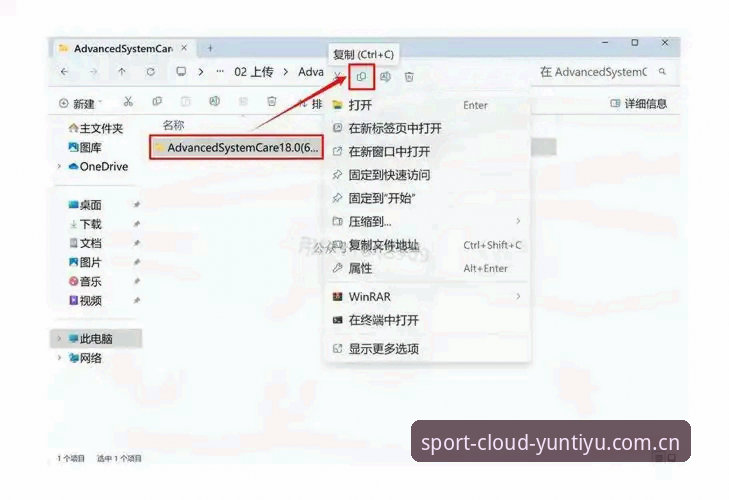Click the pin icon next to 图片
Viewport: 729px width, 500px height.
point(137,262)
